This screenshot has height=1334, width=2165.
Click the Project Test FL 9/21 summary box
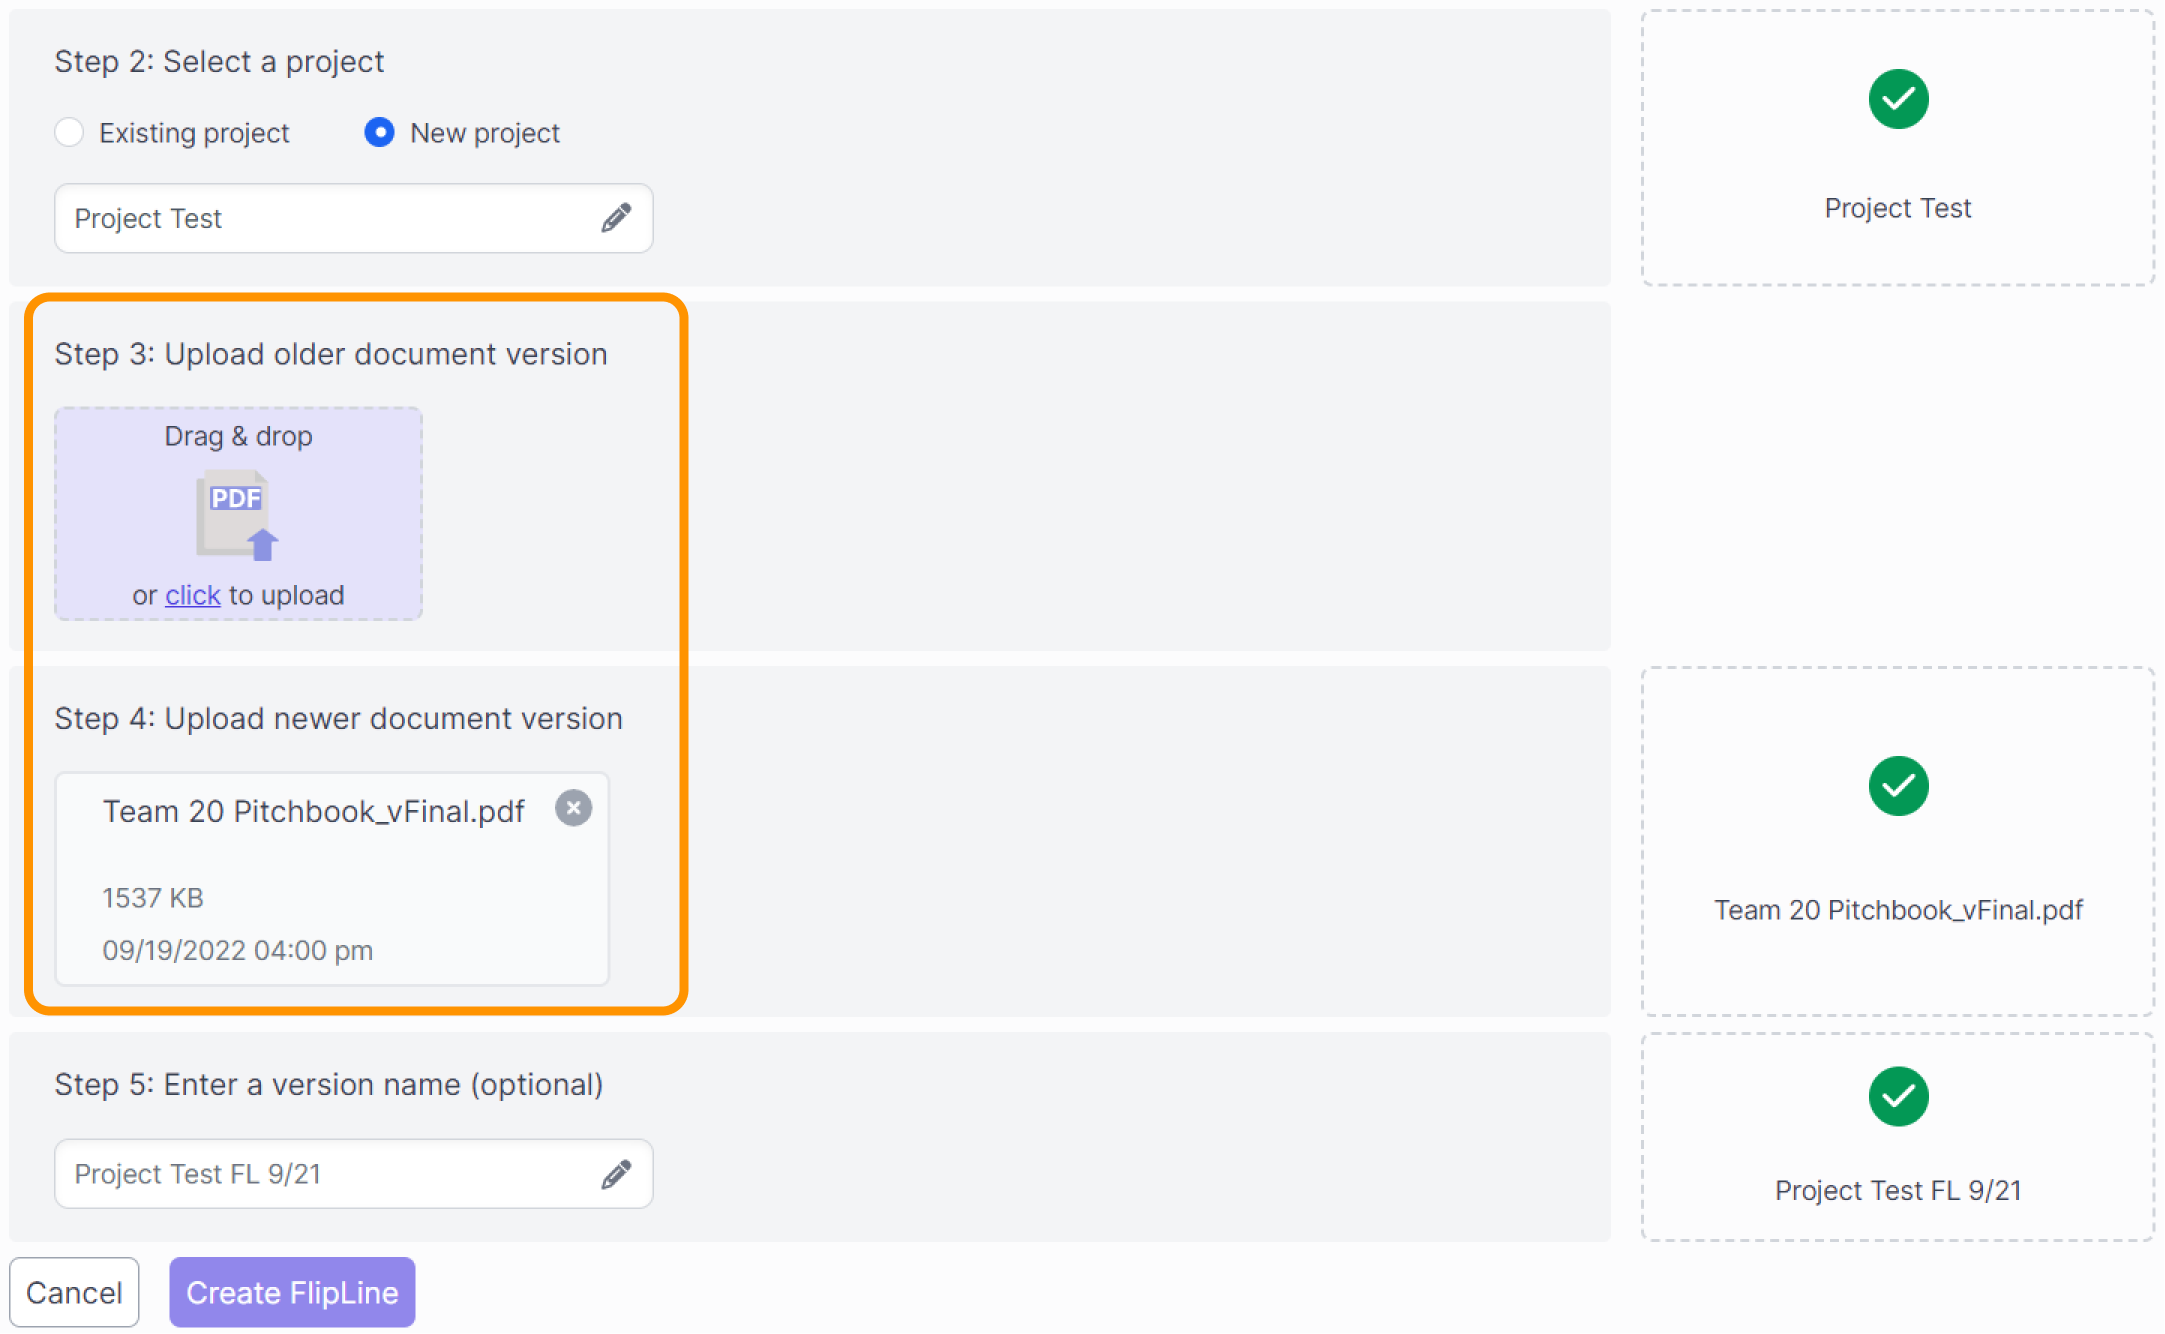(x=1898, y=1137)
